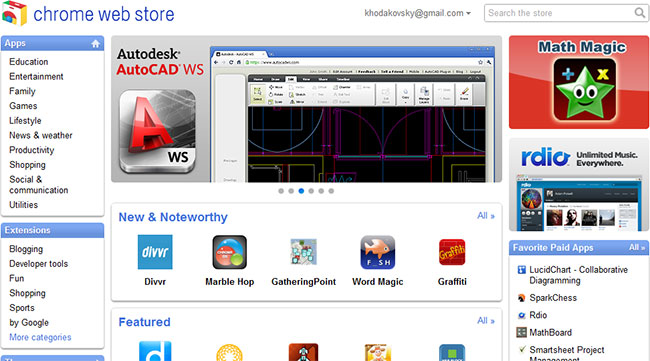Image resolution: width=650 pixels, height=361 pixels.
Task: Click the Rdio list icon
Action: click(521, 315)
